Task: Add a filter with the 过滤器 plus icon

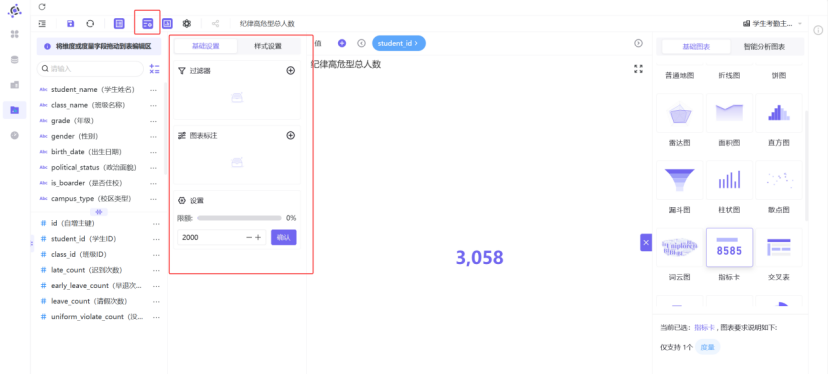Action: click(x=290, y=70)
